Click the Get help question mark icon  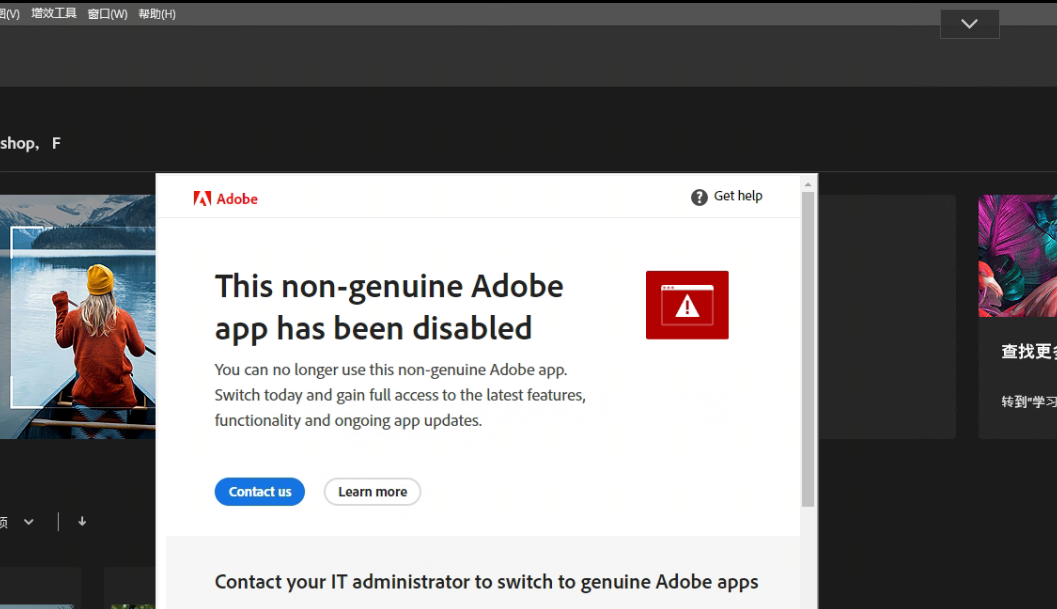click(x=699, y=197)
